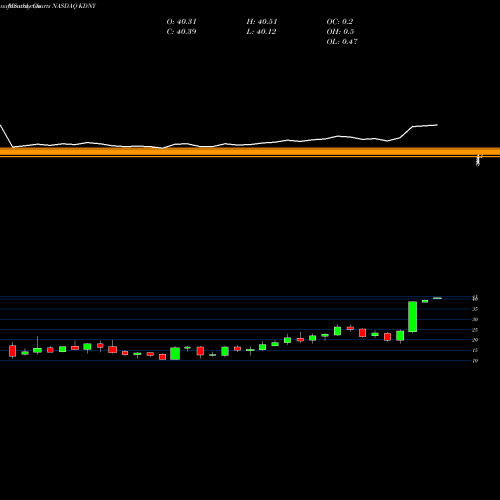
Task: Click the 'NASDAQ KDNY' chart title
Action: (74, 6)
